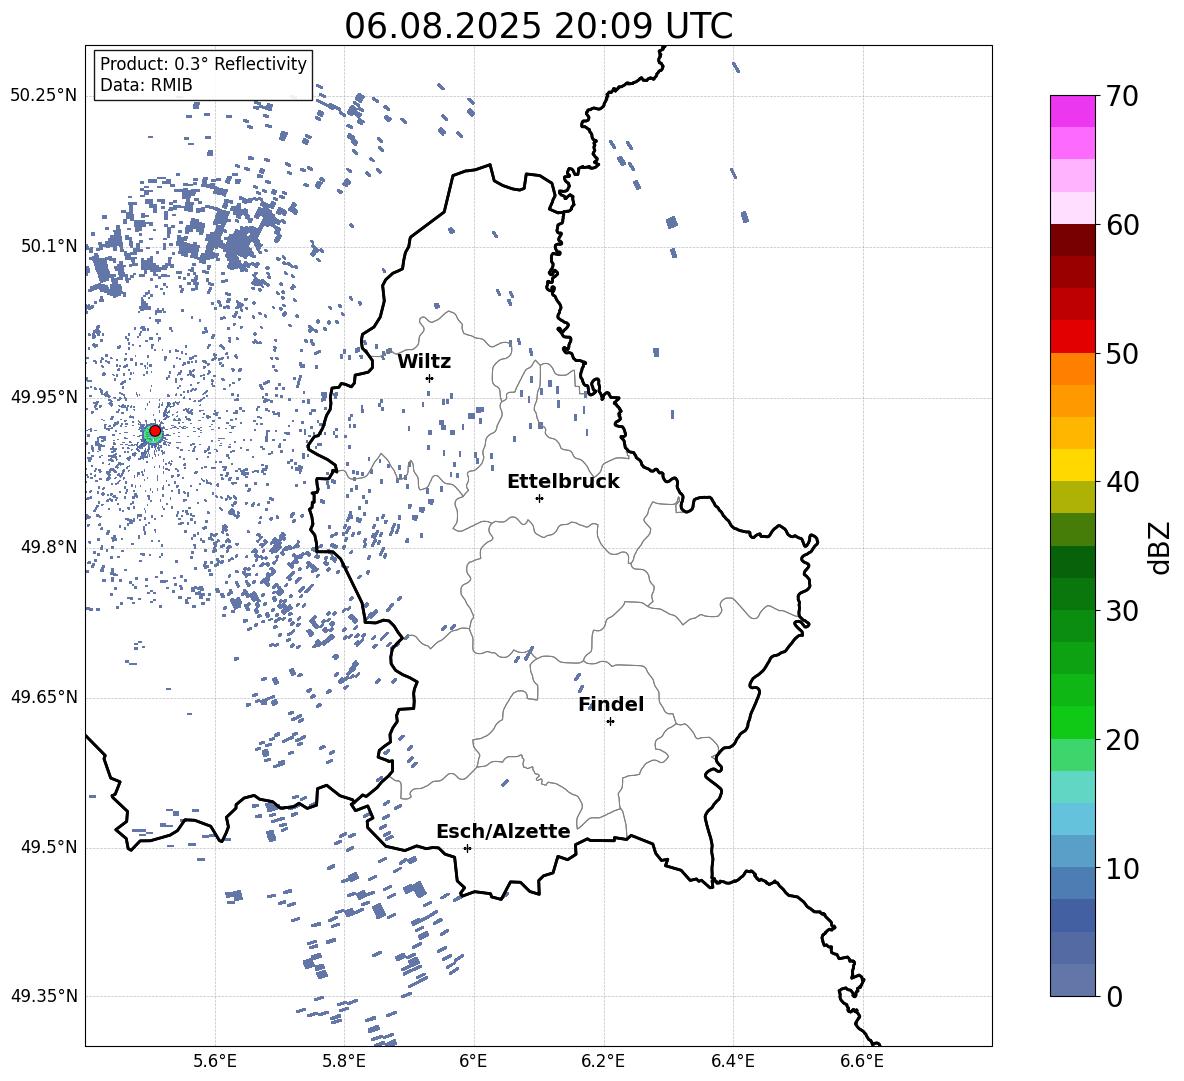Click the 30 tick label on colorbar
Viewport: 1184px width, 1081px height.
[1122, 611]
